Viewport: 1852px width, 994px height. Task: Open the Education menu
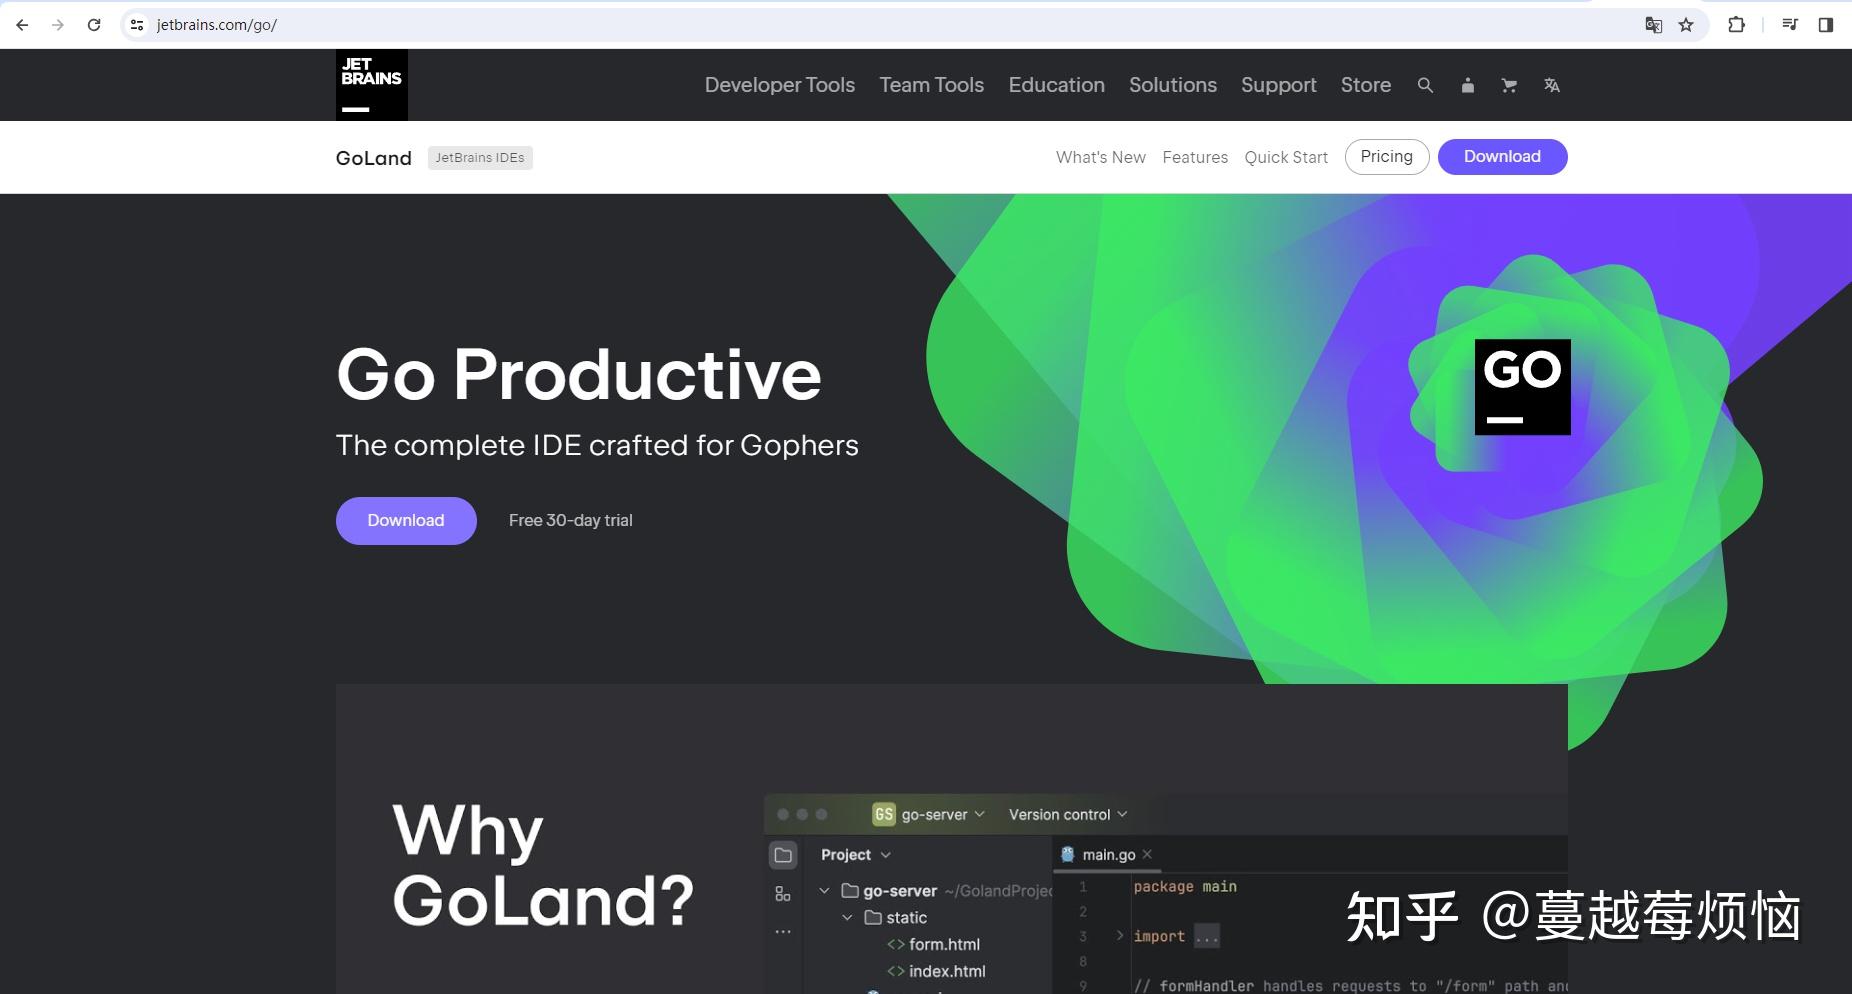pyautogui.click(x=1056, y=85)
